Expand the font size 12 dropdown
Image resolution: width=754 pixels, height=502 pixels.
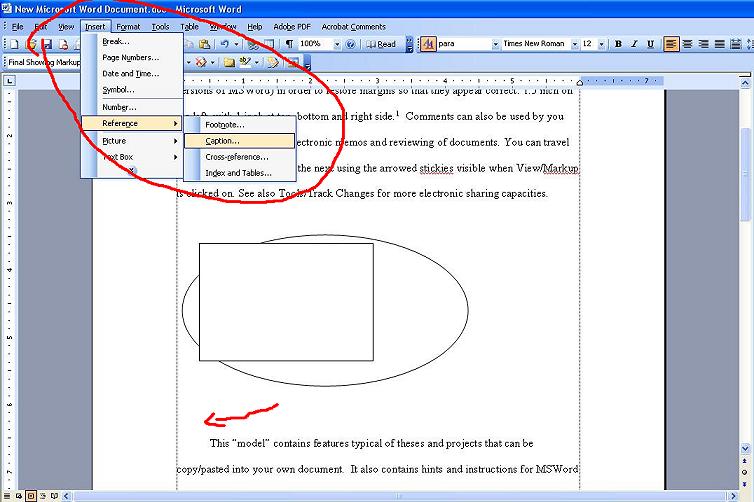point(602,44)
